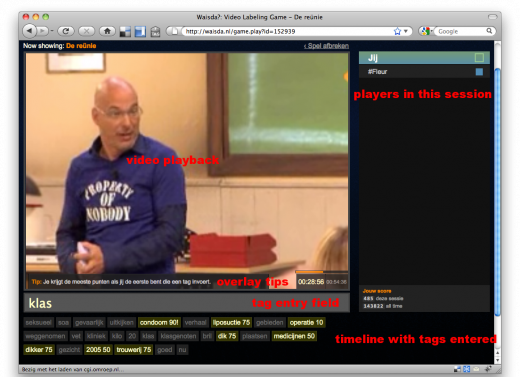Image resolution: width=520 pixels, height=377 pixels.
Task: Click the 'weggenomen' tag
Action: 45,336
